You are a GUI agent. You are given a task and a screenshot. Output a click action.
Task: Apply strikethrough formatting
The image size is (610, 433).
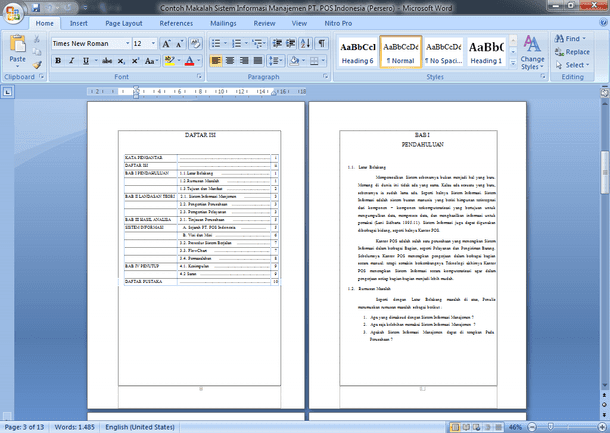pos(107,61)
